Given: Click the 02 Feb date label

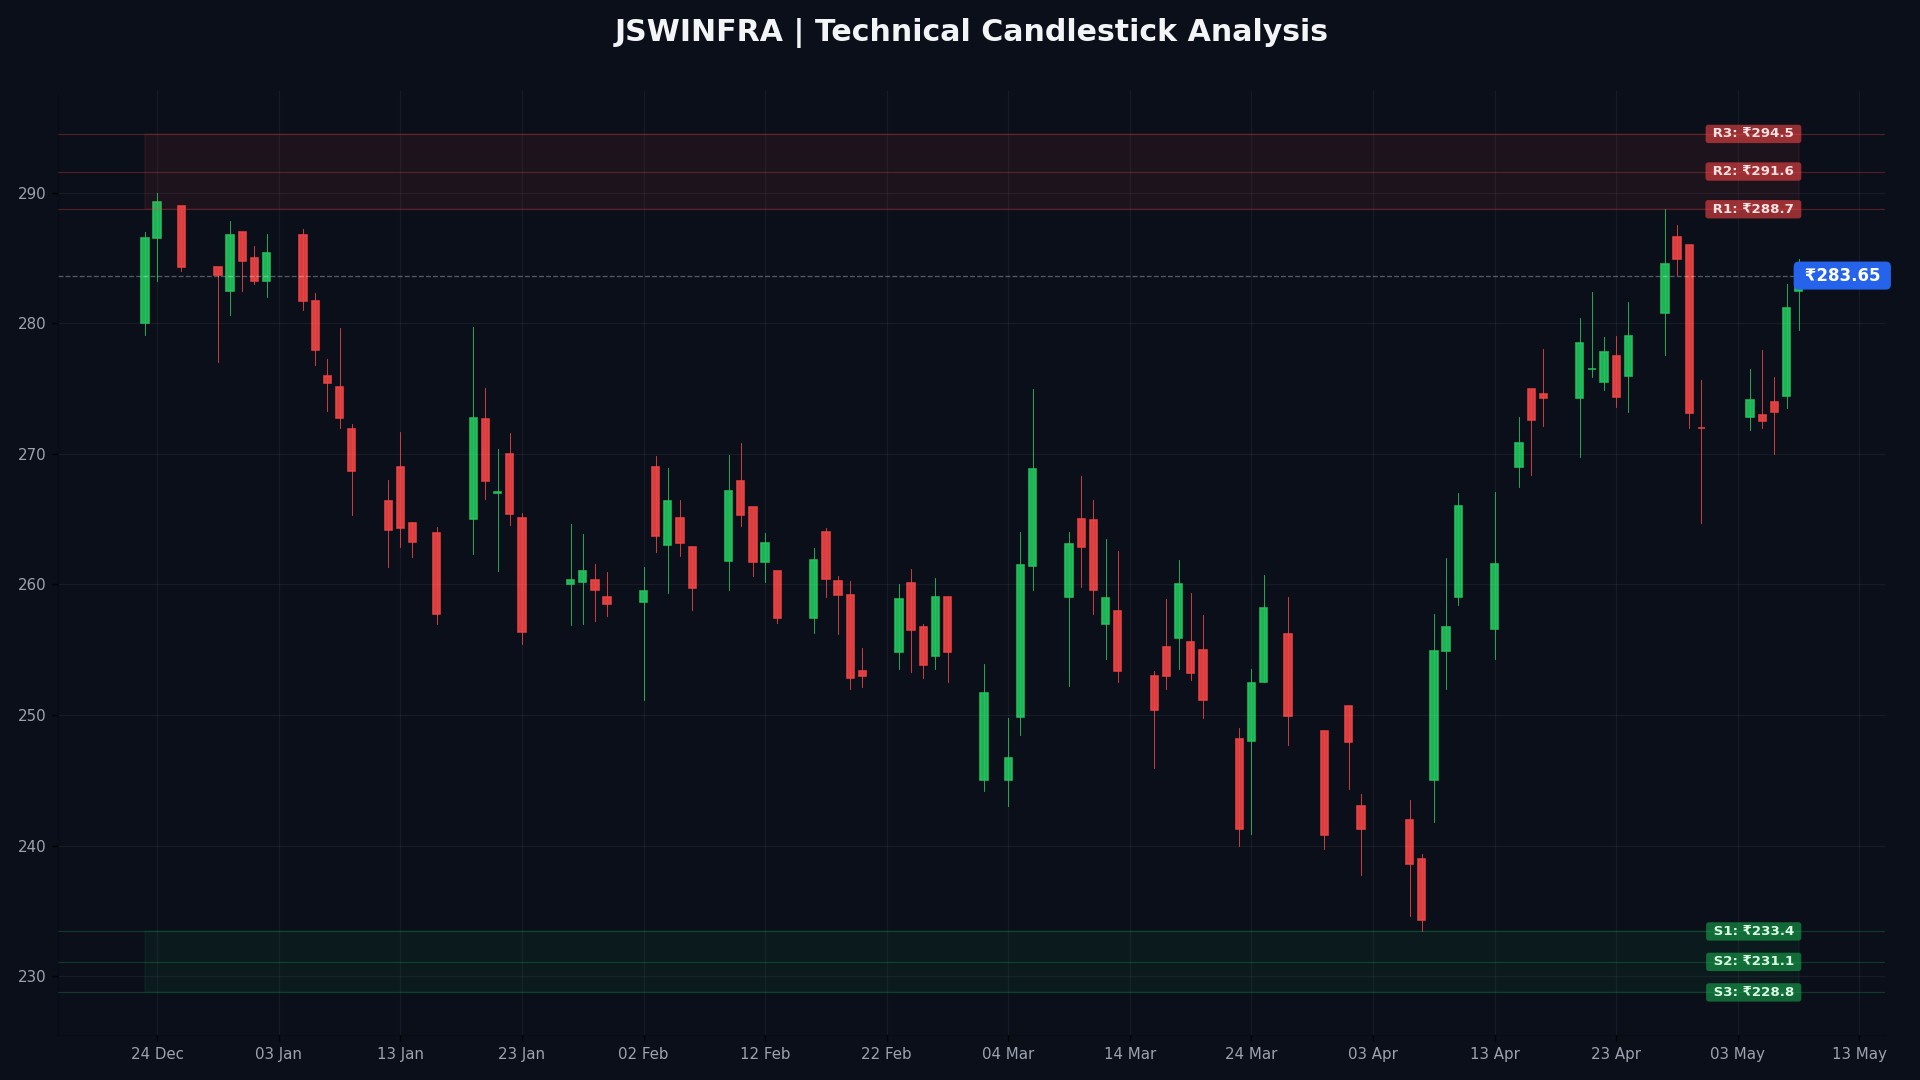Looking at the screenshot, I should (643, 1054).
